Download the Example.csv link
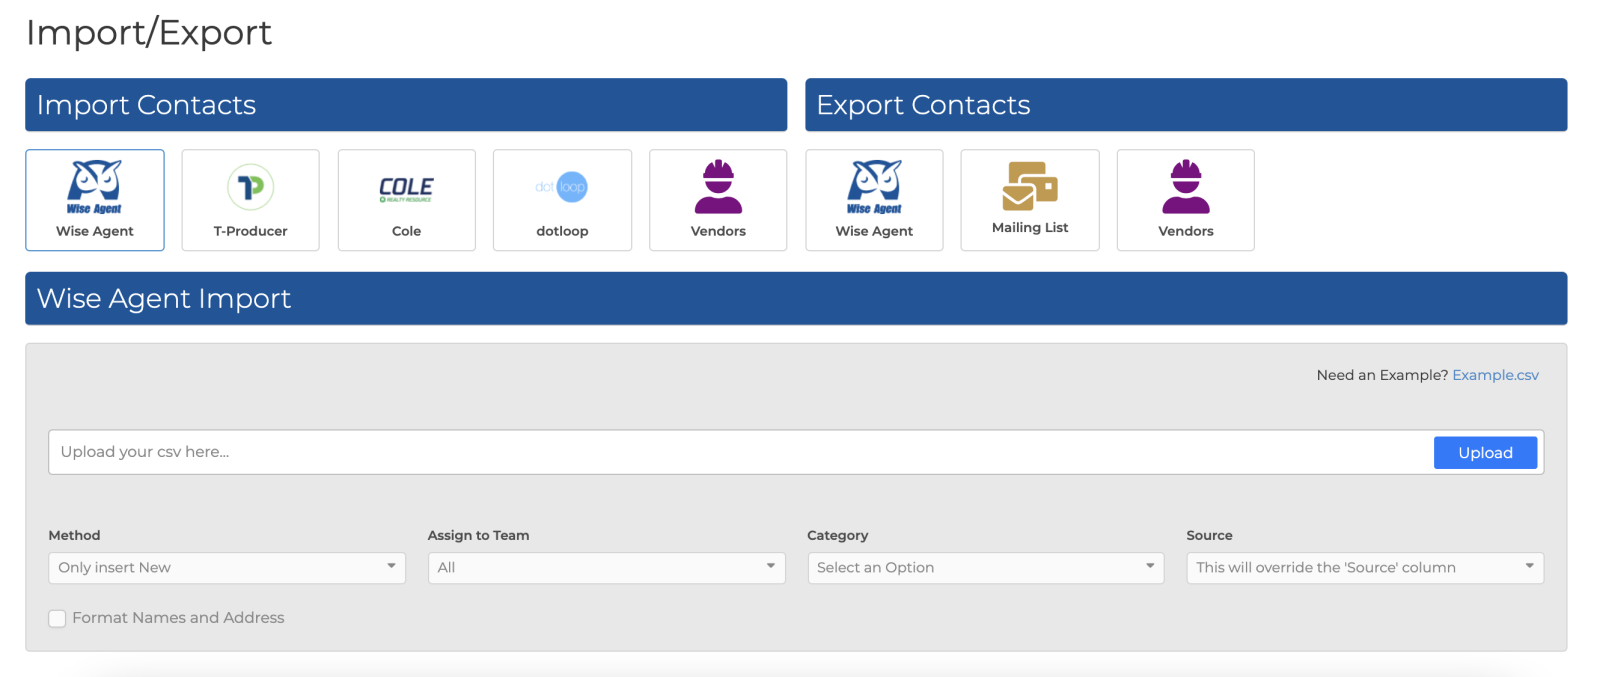This screenshot has width=1600, height=677. point(1495,375)
